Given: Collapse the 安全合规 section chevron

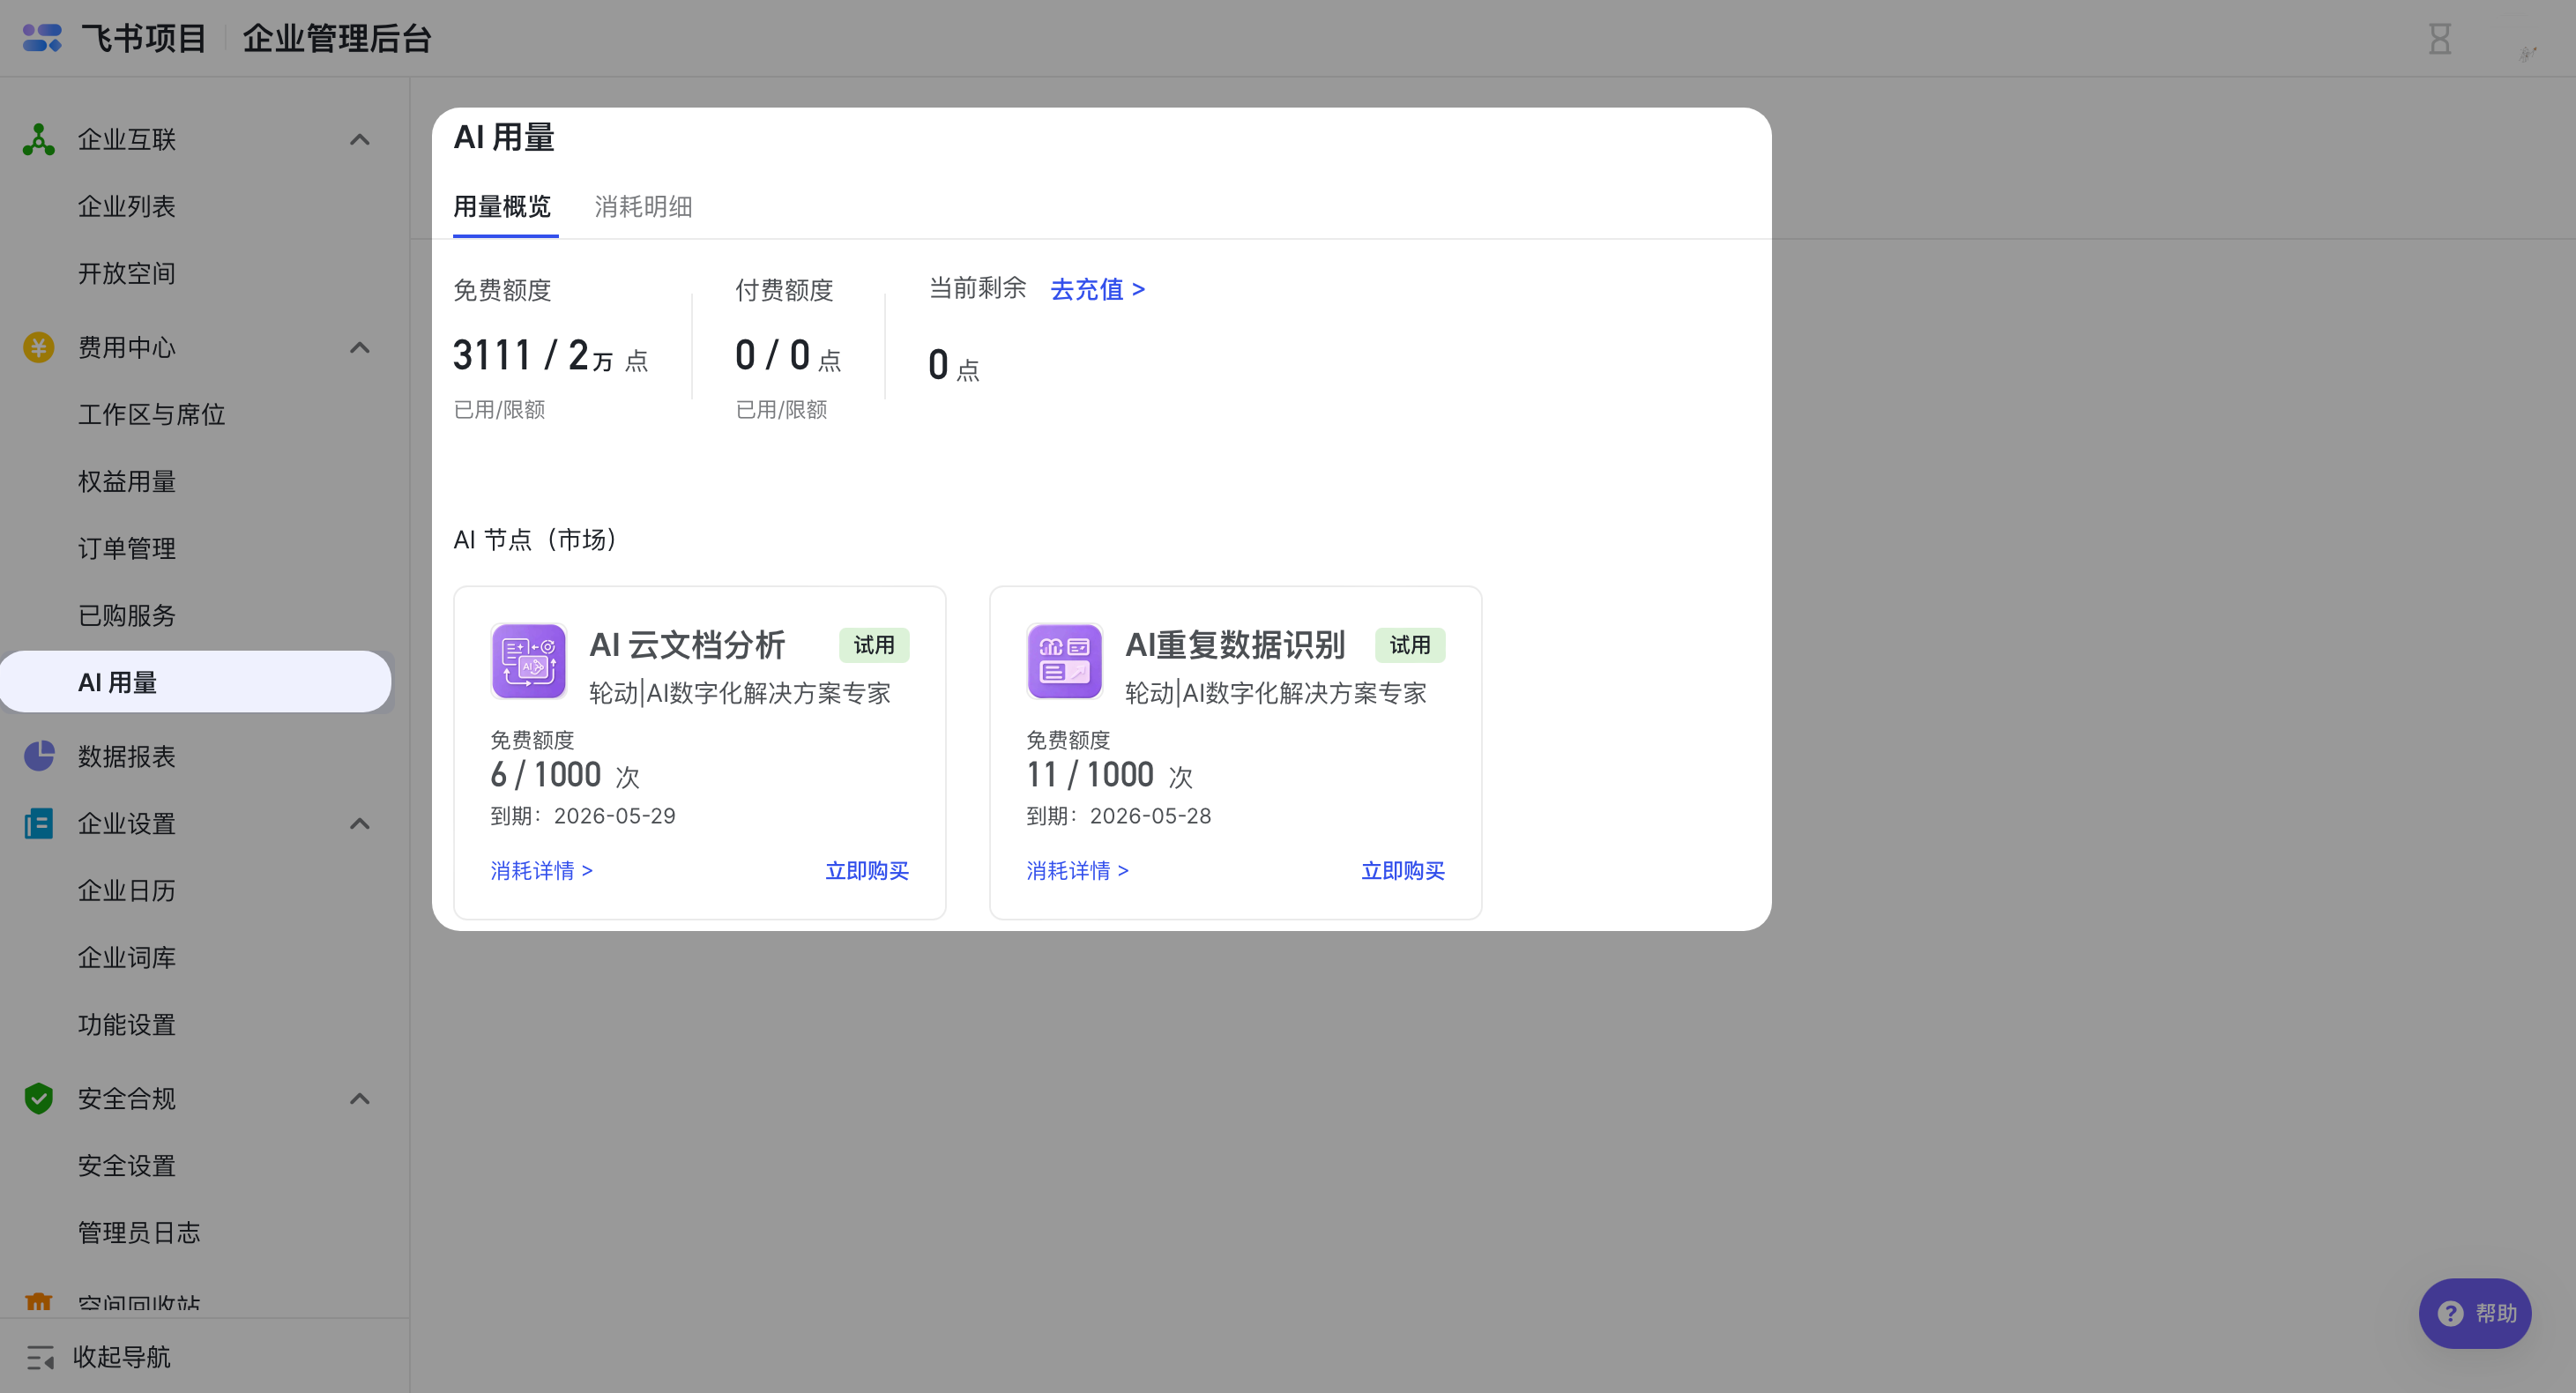Looking at the screenshot, I should click(360, 1098).
